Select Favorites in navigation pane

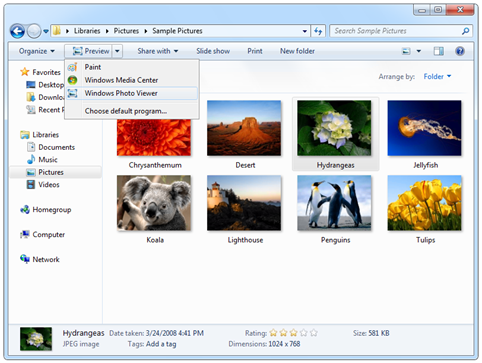pyautogui.click(x=46, y=72)
